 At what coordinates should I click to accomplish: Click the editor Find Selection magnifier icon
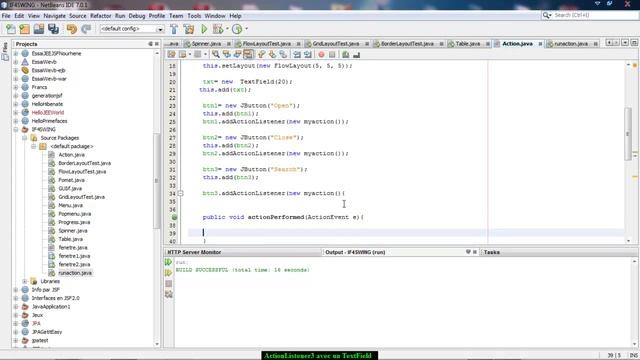[x=216, y=55]
